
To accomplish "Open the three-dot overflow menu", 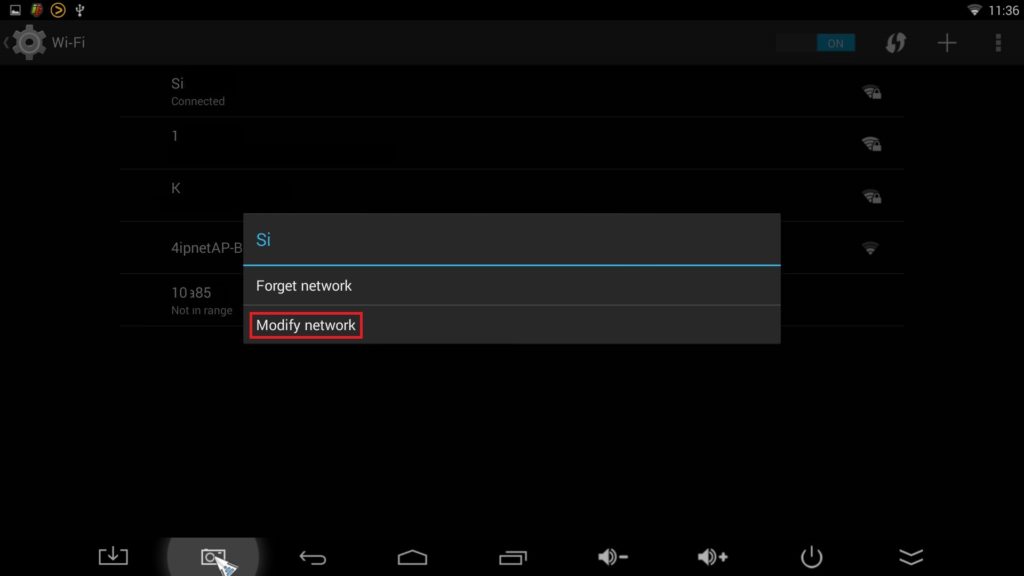I will click(998, 43).
